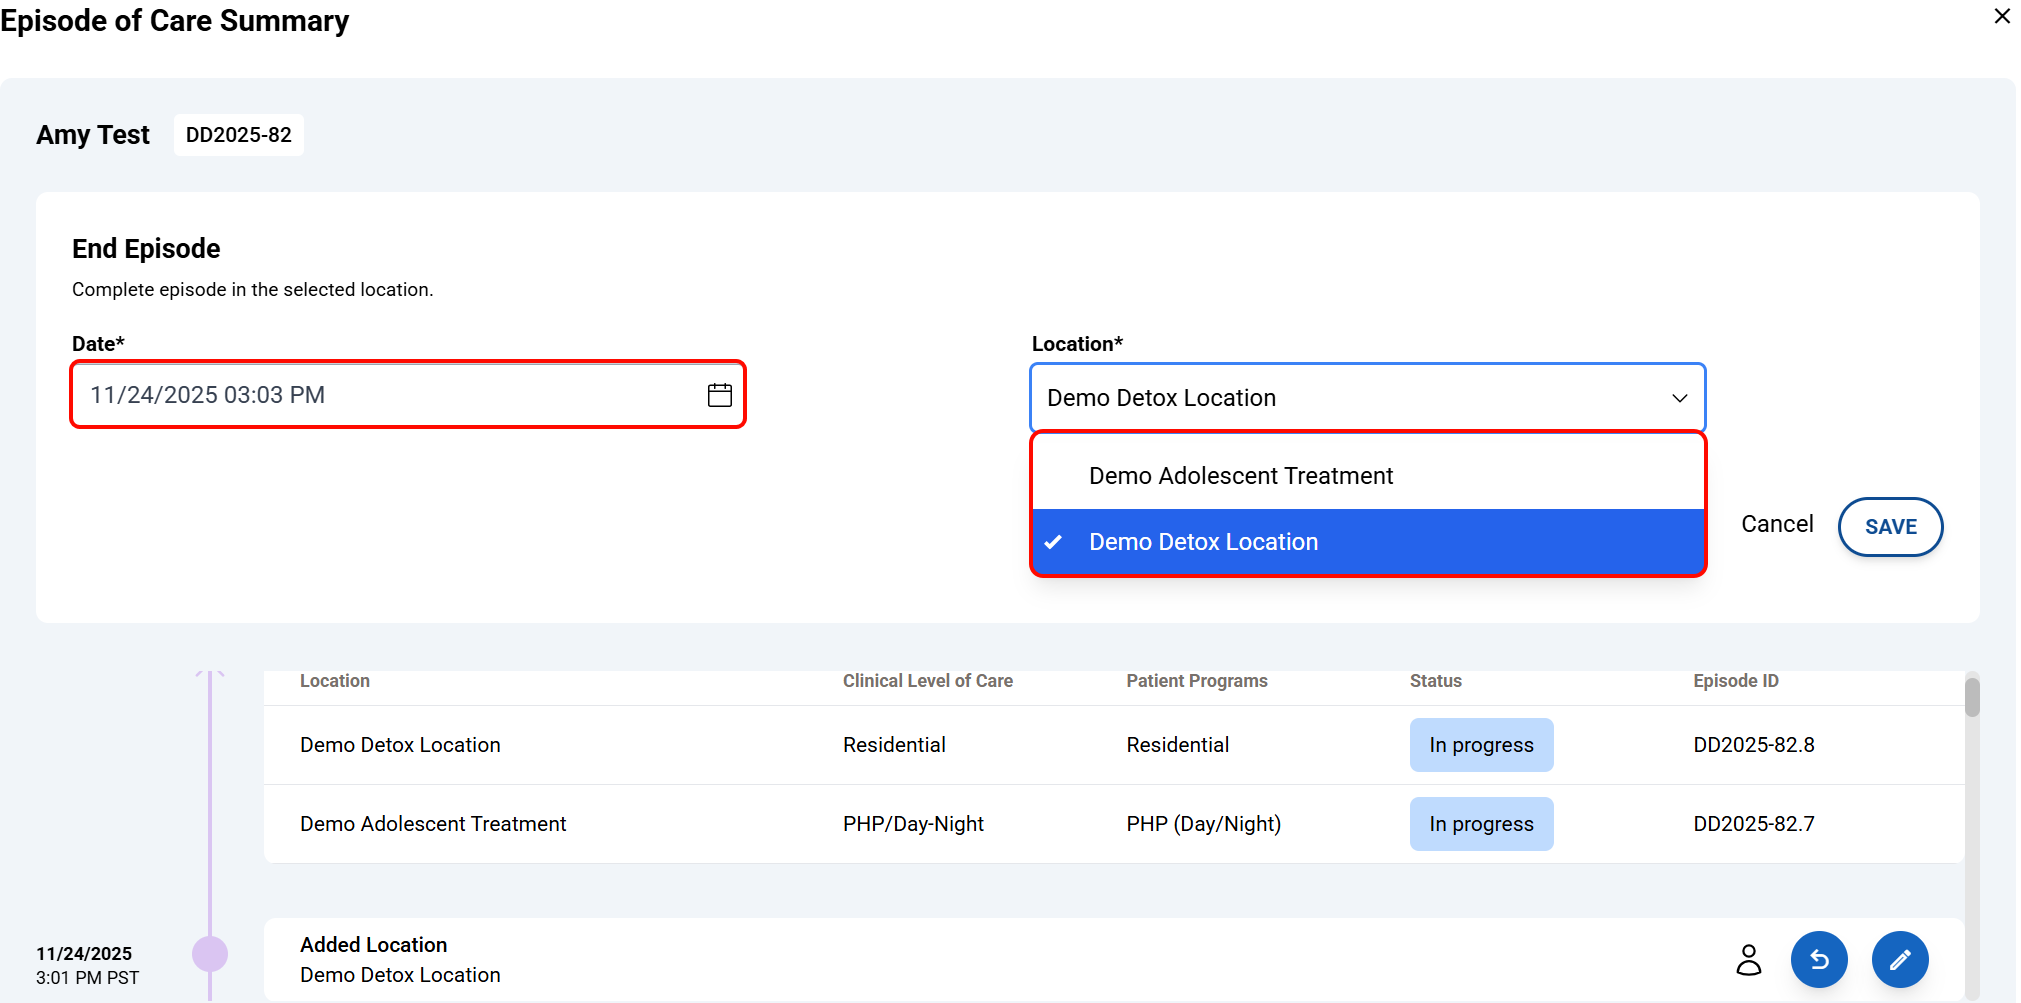Click the blue undo arrow icon
2021x1003 pixels.
1818,959
